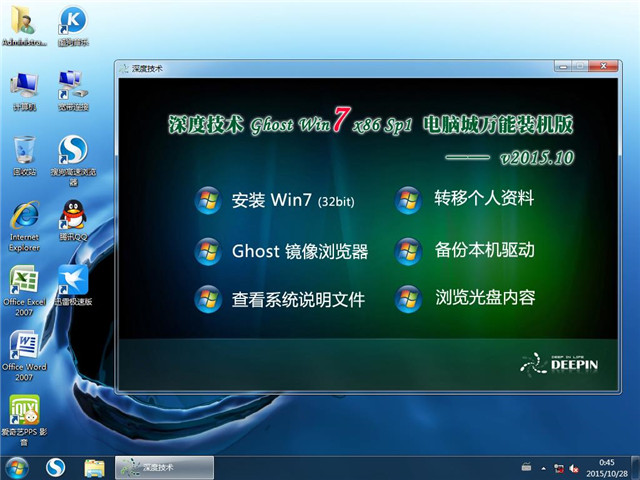Screen dimensions: 640x480
Task: Click the Windows orb beside 浏览光盘内容
Action: coord(408,299)
